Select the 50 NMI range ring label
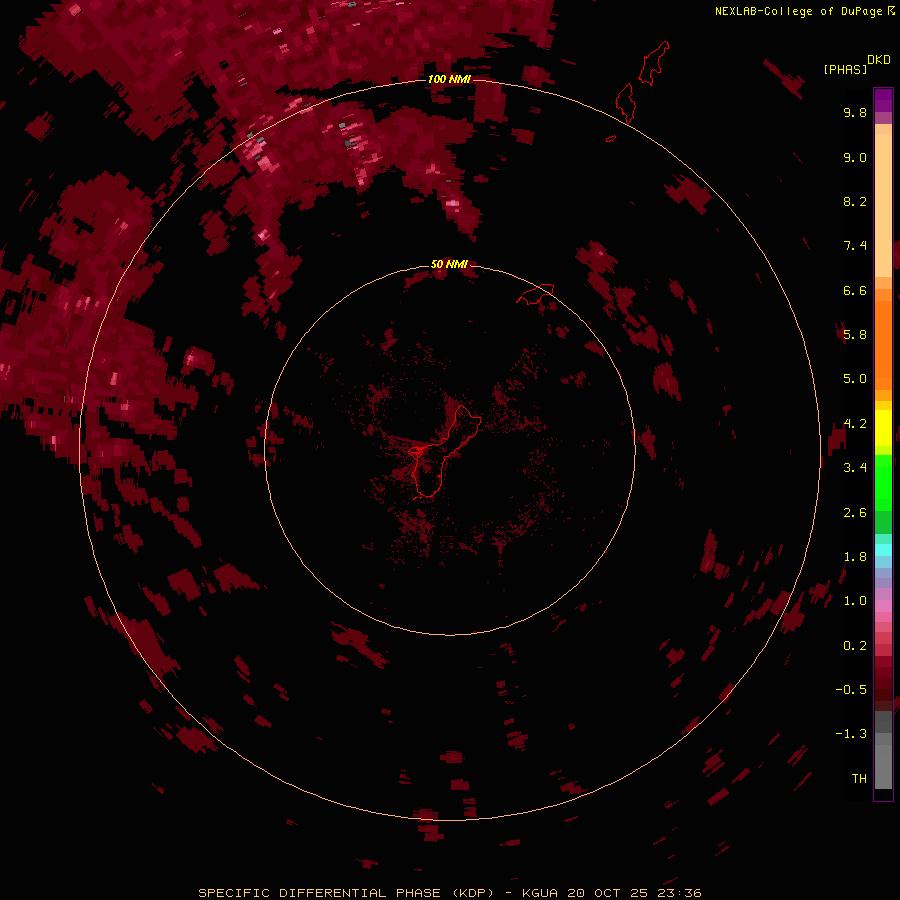Viewport: 900px width, 900px height. [449, 264]
